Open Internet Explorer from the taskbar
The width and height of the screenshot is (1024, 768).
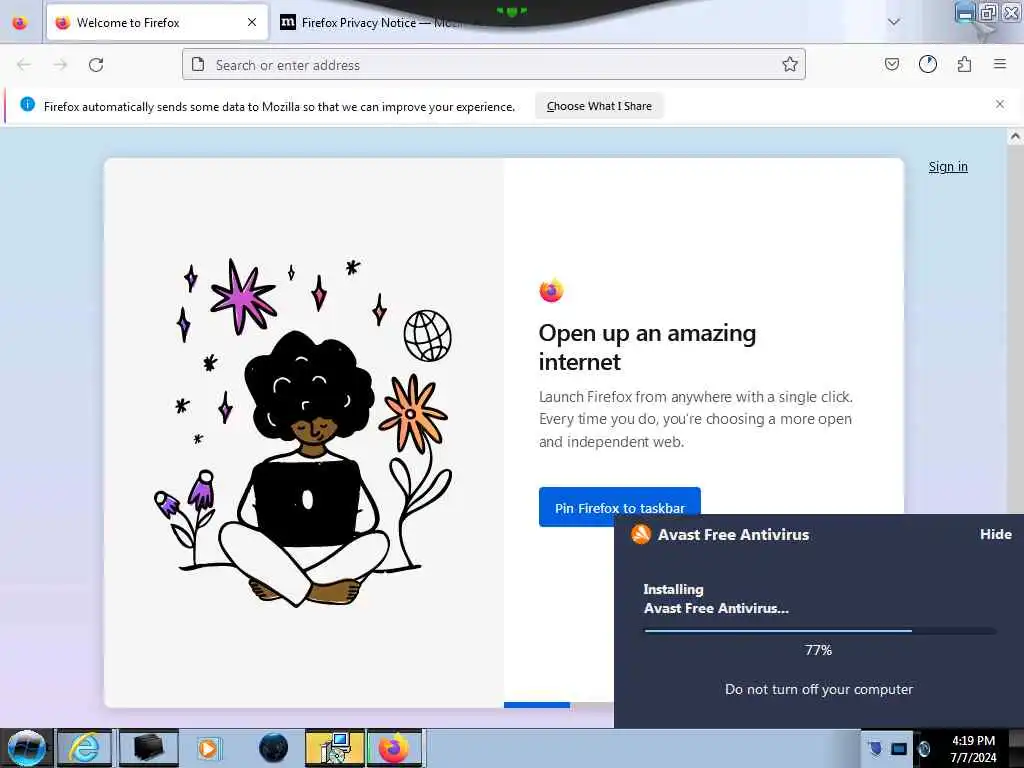pos(85,748)
